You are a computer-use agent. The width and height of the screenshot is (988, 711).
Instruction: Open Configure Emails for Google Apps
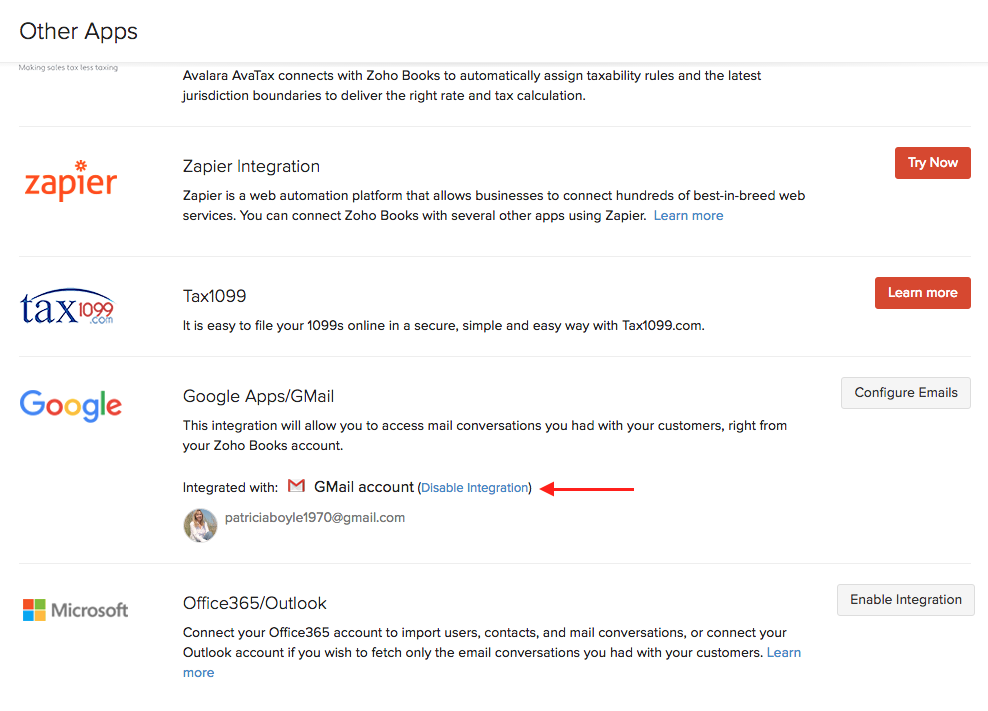[906, 393]
